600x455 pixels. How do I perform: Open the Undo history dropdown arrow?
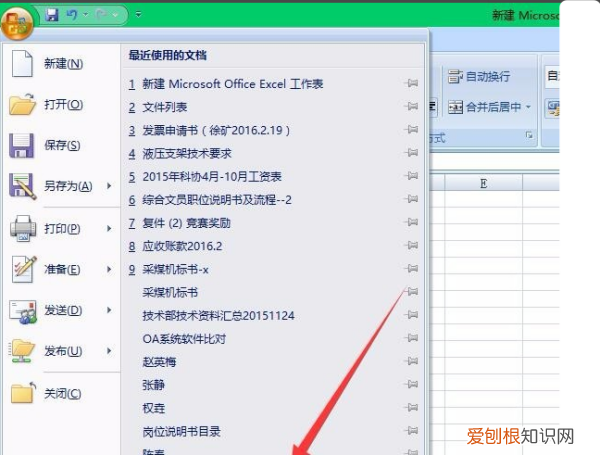click(x=86, y=15)
